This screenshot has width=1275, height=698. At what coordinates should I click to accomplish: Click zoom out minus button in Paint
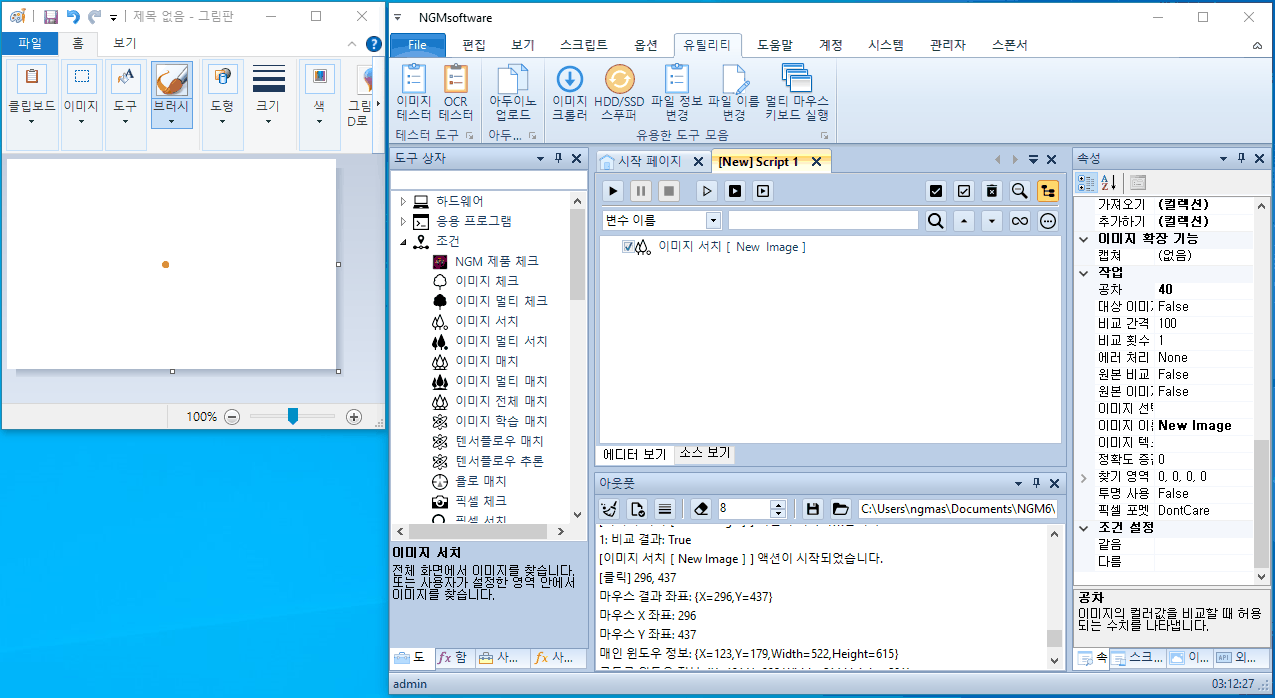(x=232, y=417)
